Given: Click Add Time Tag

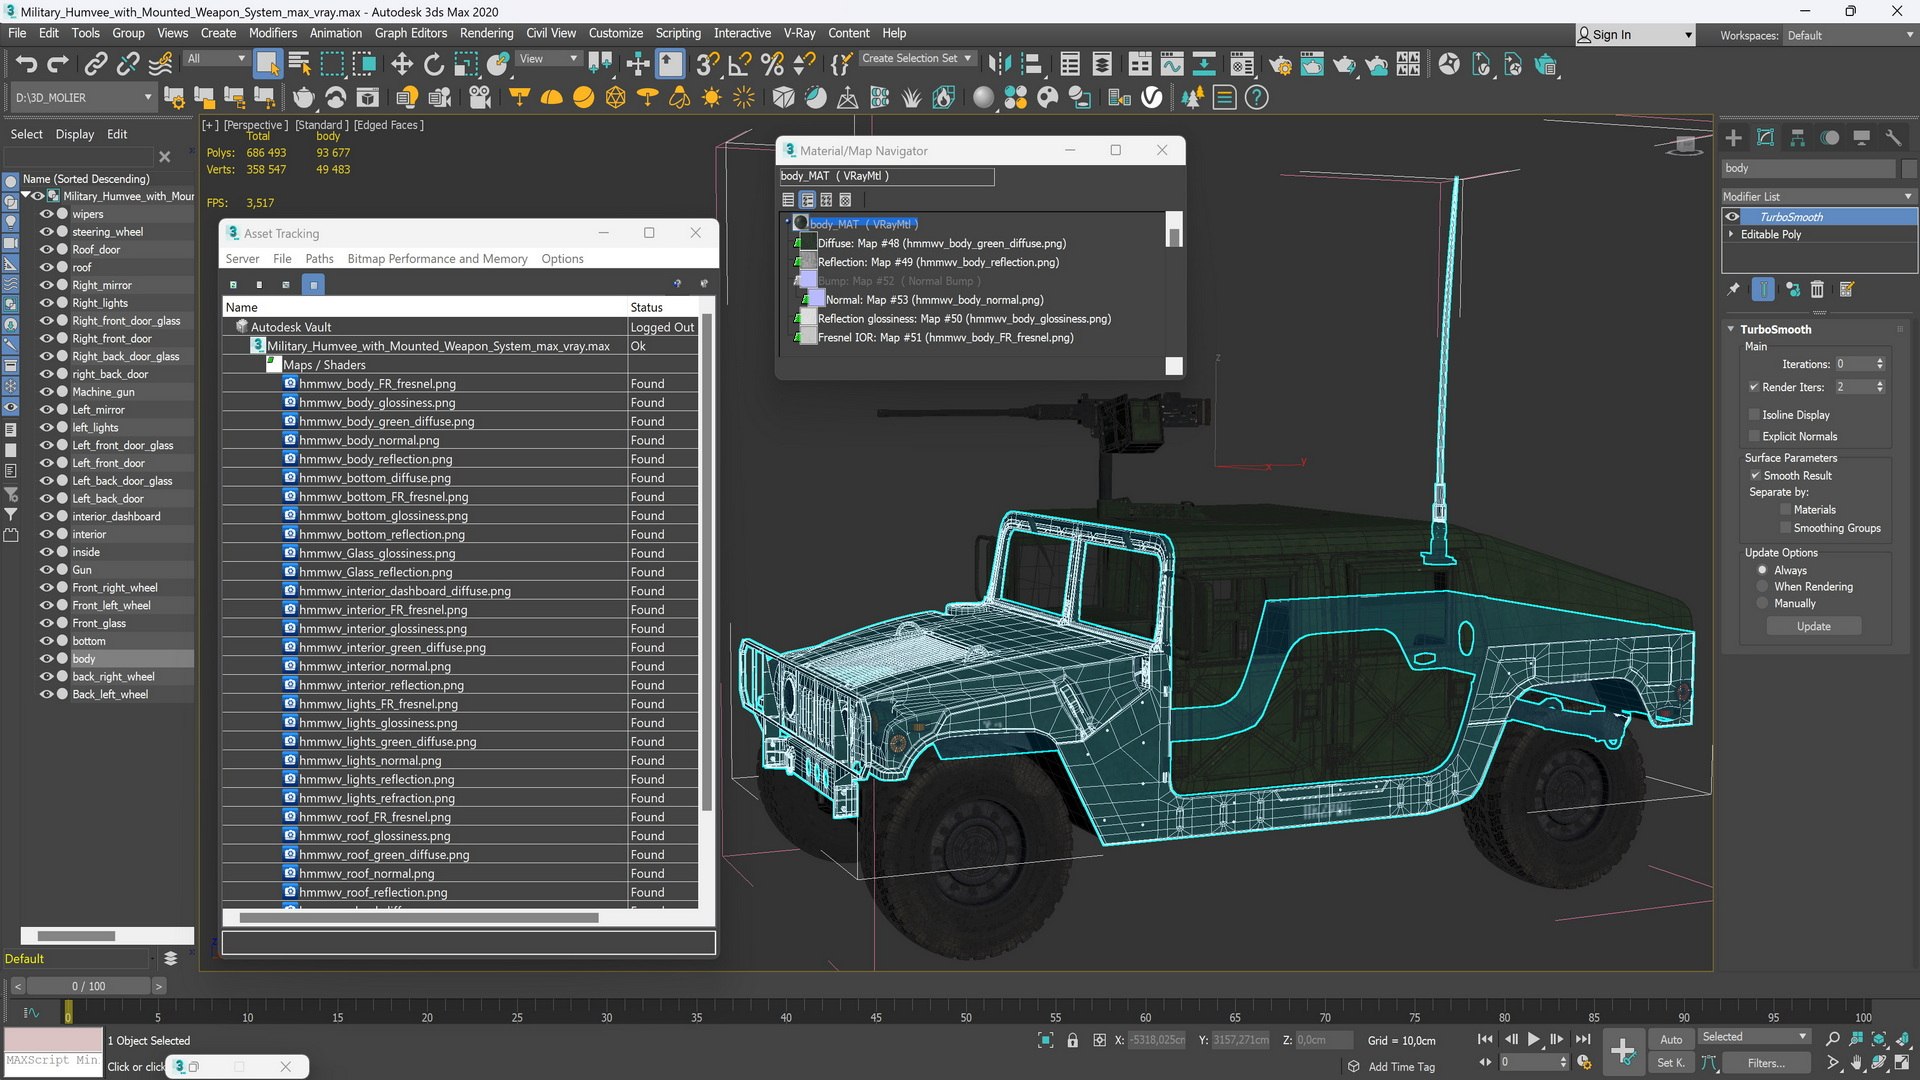Looking at the screenshot, I should 1401,1067.
